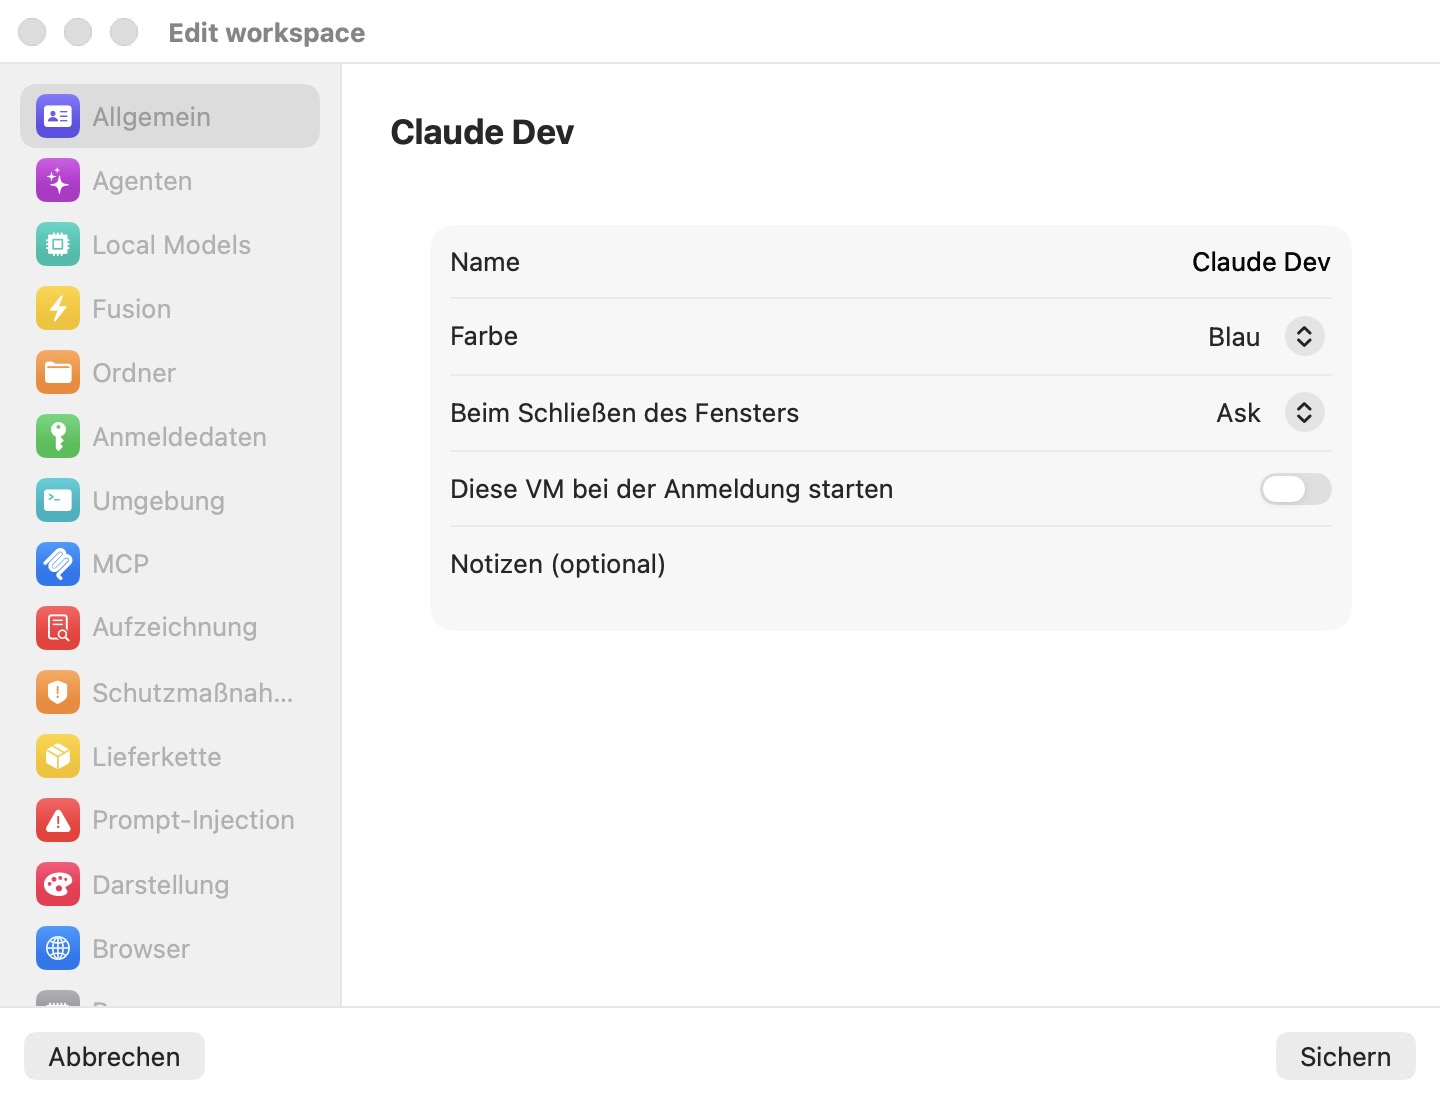The image size is (1440, 1104).
Task: Enable Diese VM bei der Anmeldung starten
Action: coord(1295,489)
